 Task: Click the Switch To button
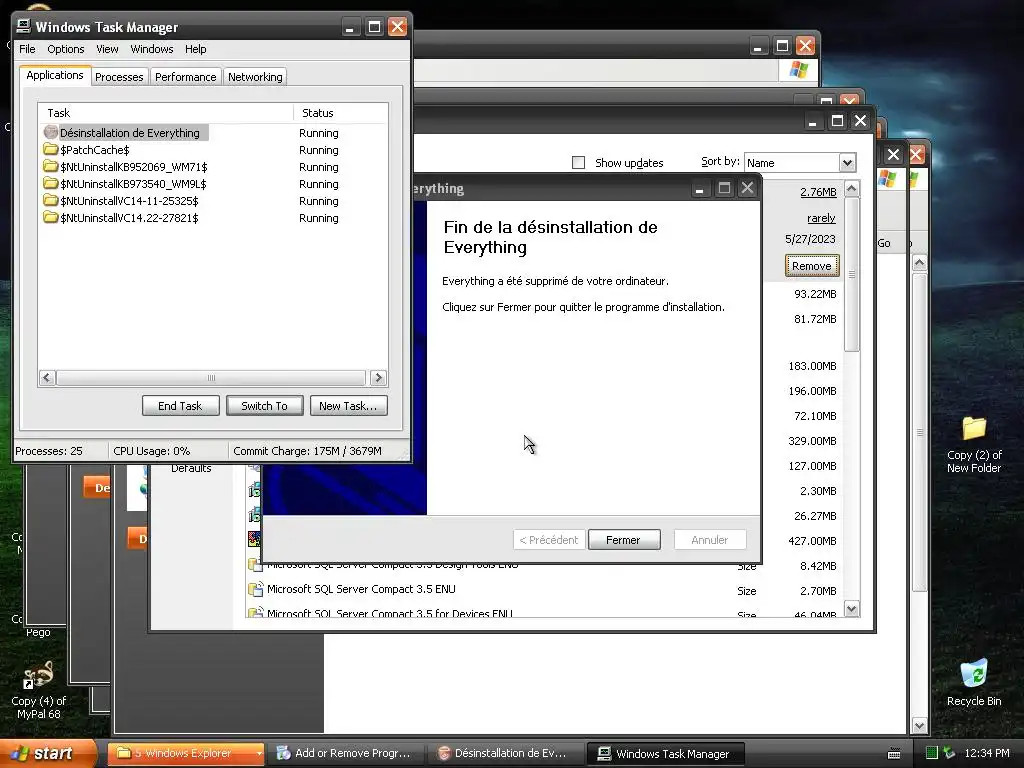click(x=264, y=406)
